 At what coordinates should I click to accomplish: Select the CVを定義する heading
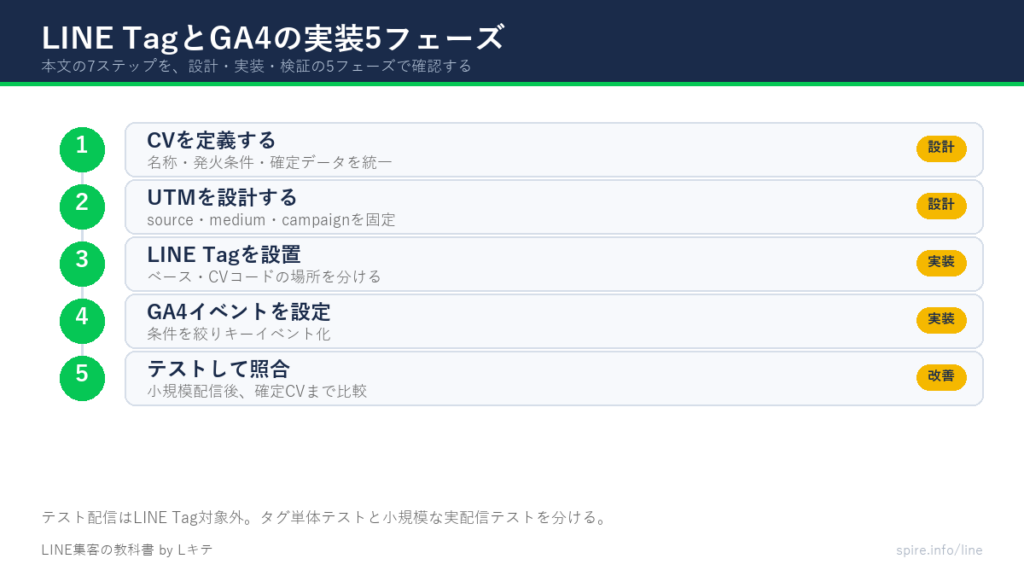[211, 140]
